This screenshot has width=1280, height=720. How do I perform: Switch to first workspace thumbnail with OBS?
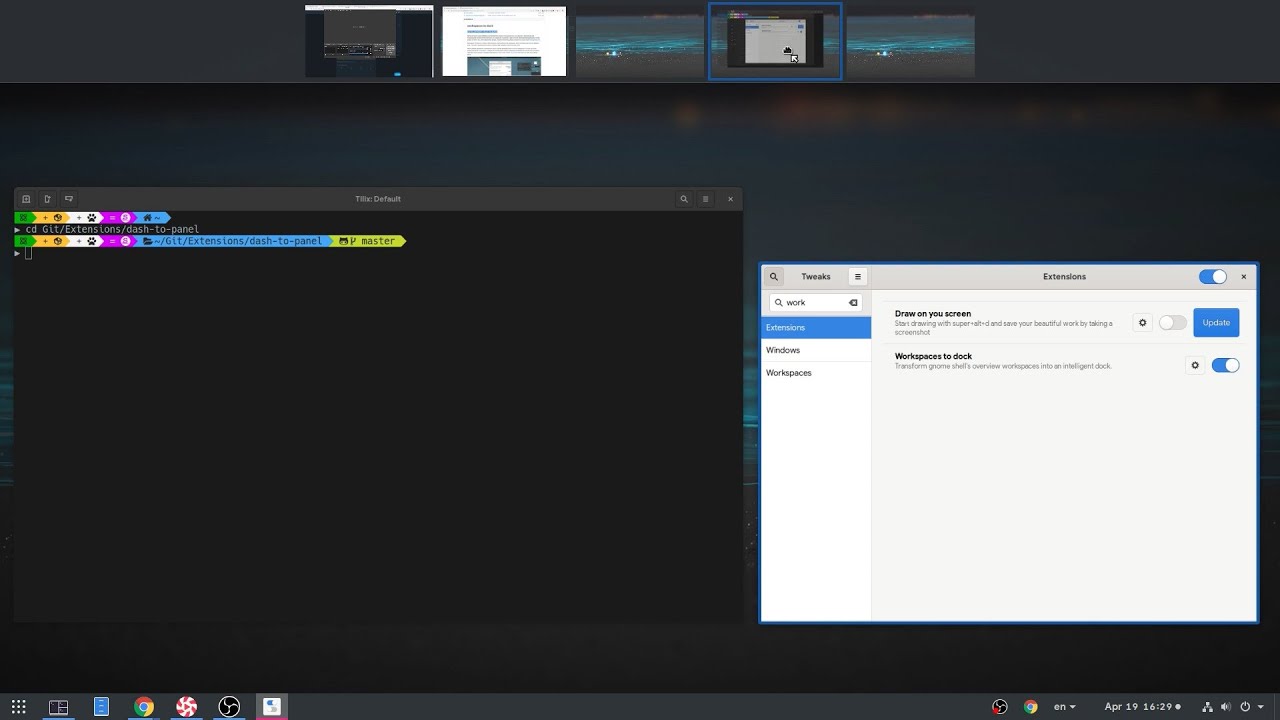click(x=369, y=41)
